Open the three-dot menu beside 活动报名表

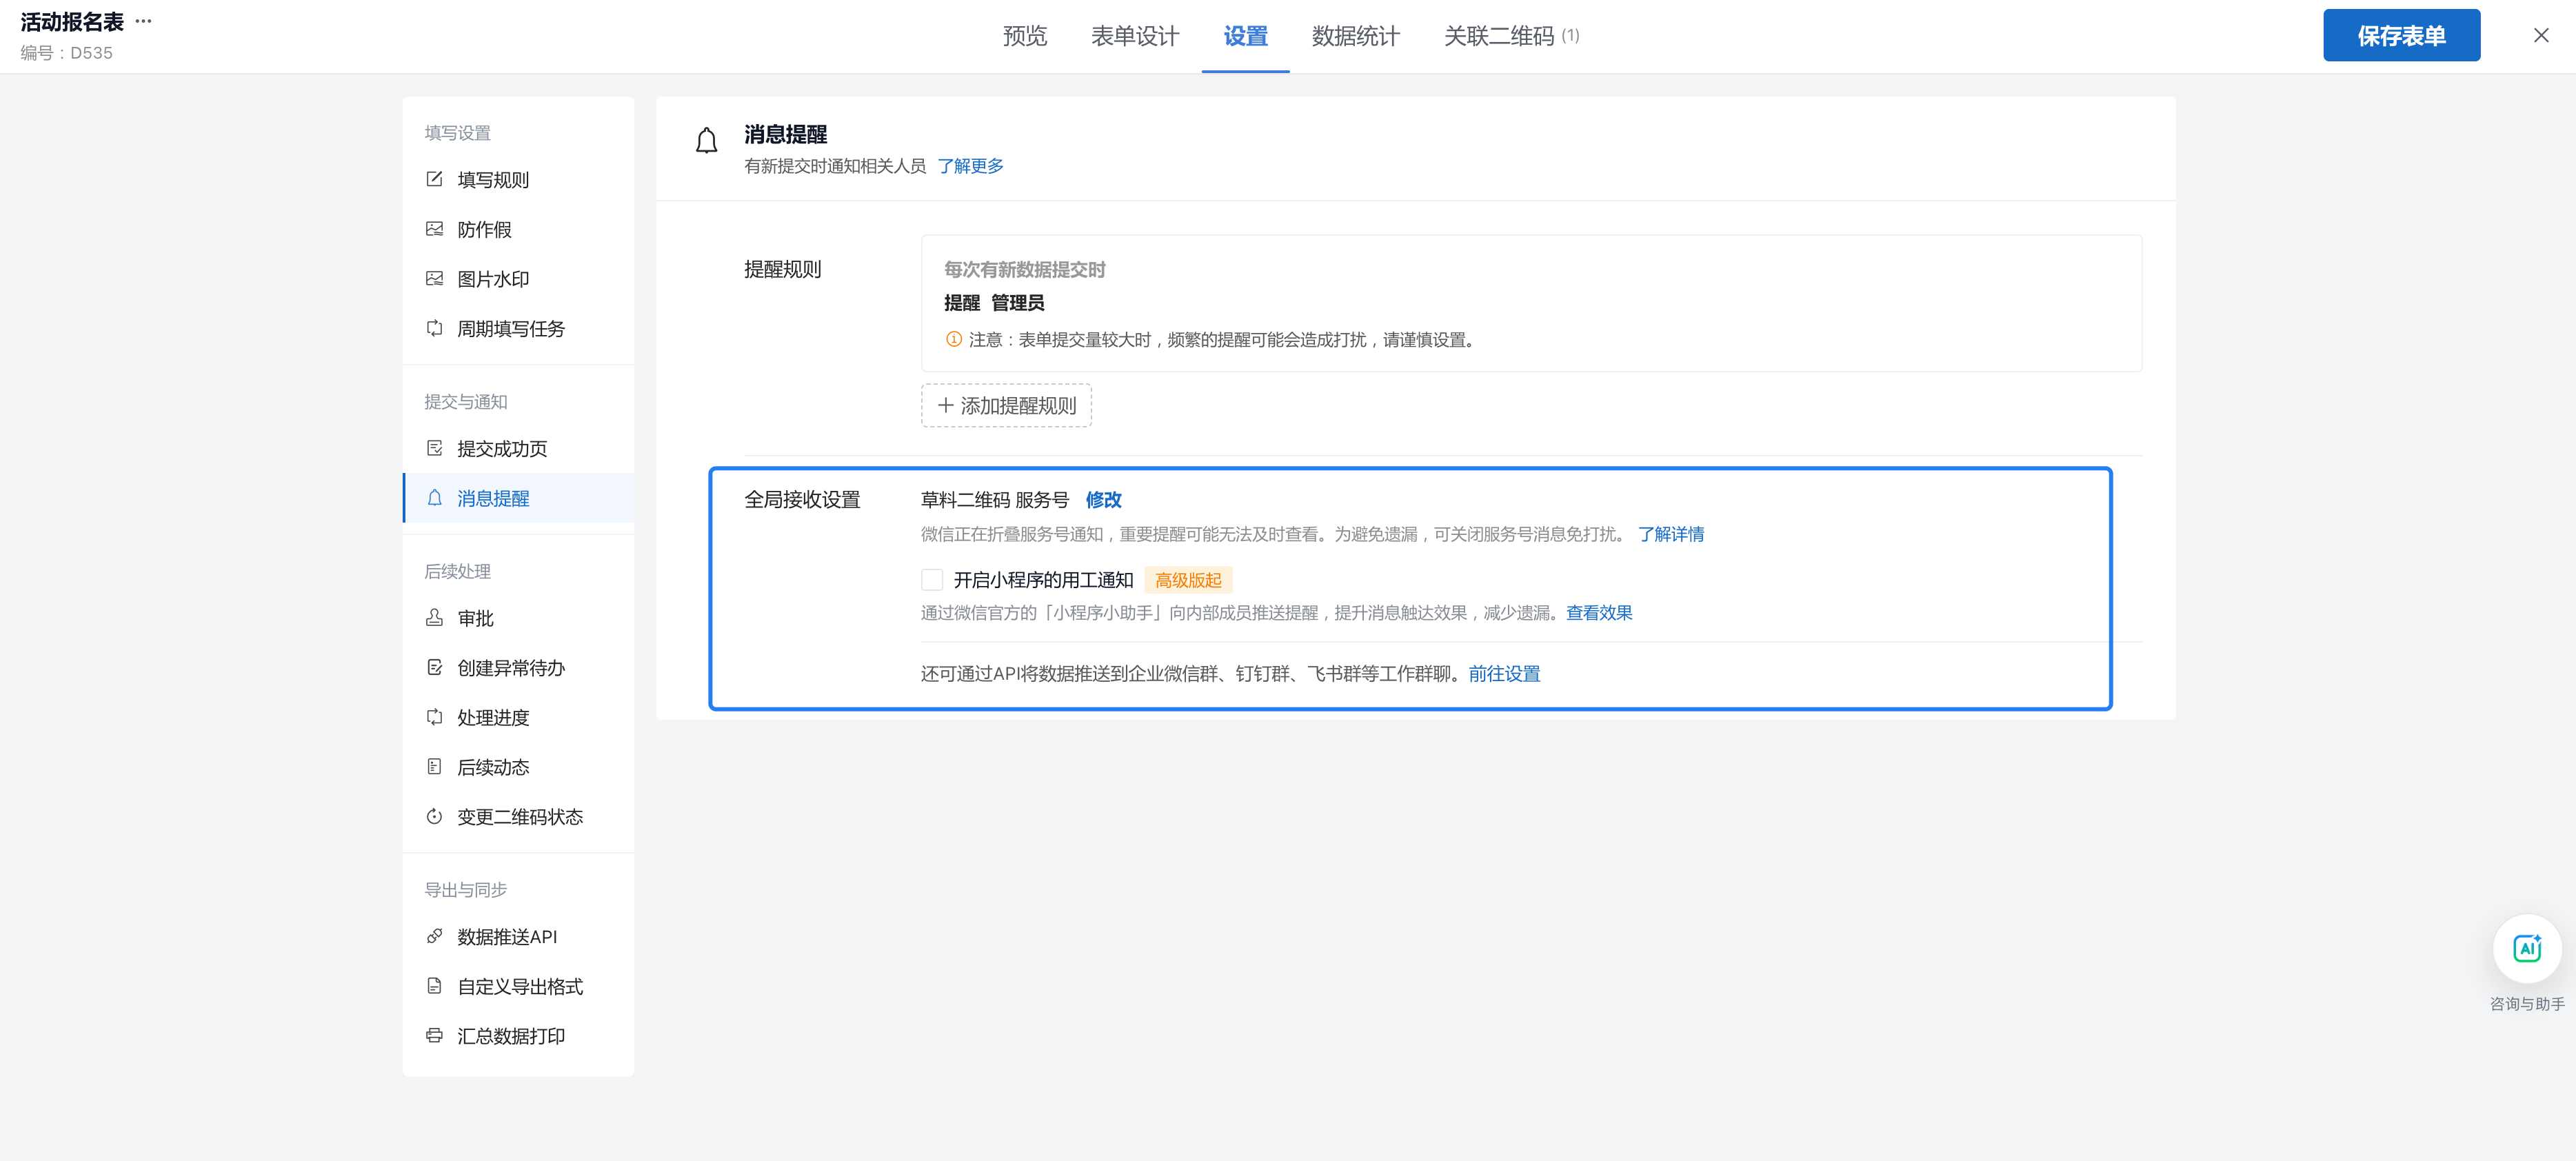coord(144,21)
